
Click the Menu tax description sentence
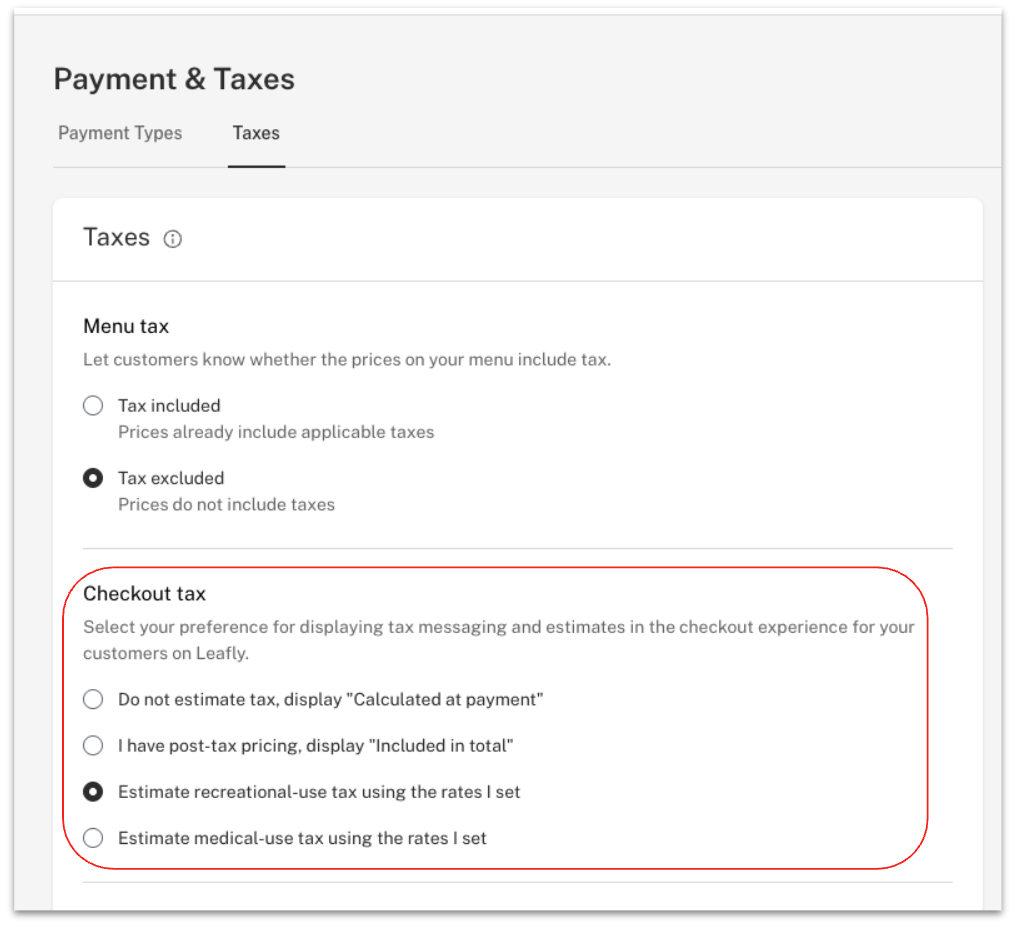(346, 360)
